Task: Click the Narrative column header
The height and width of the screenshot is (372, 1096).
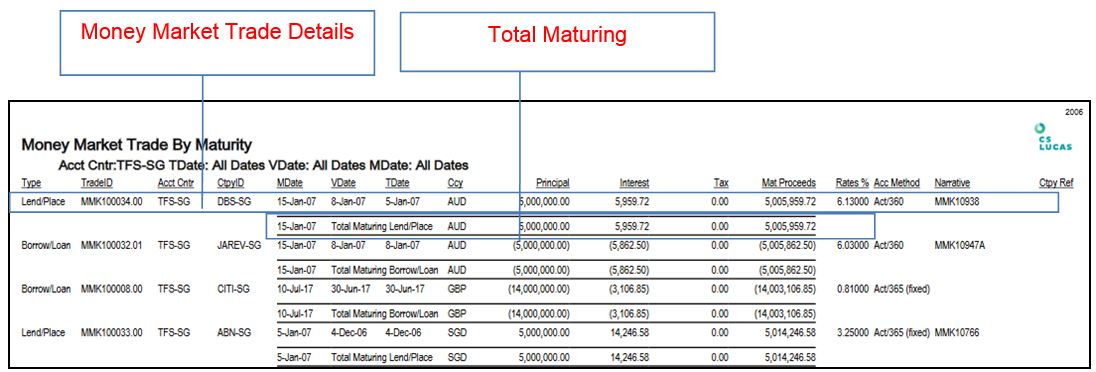Action: (952, 183)
